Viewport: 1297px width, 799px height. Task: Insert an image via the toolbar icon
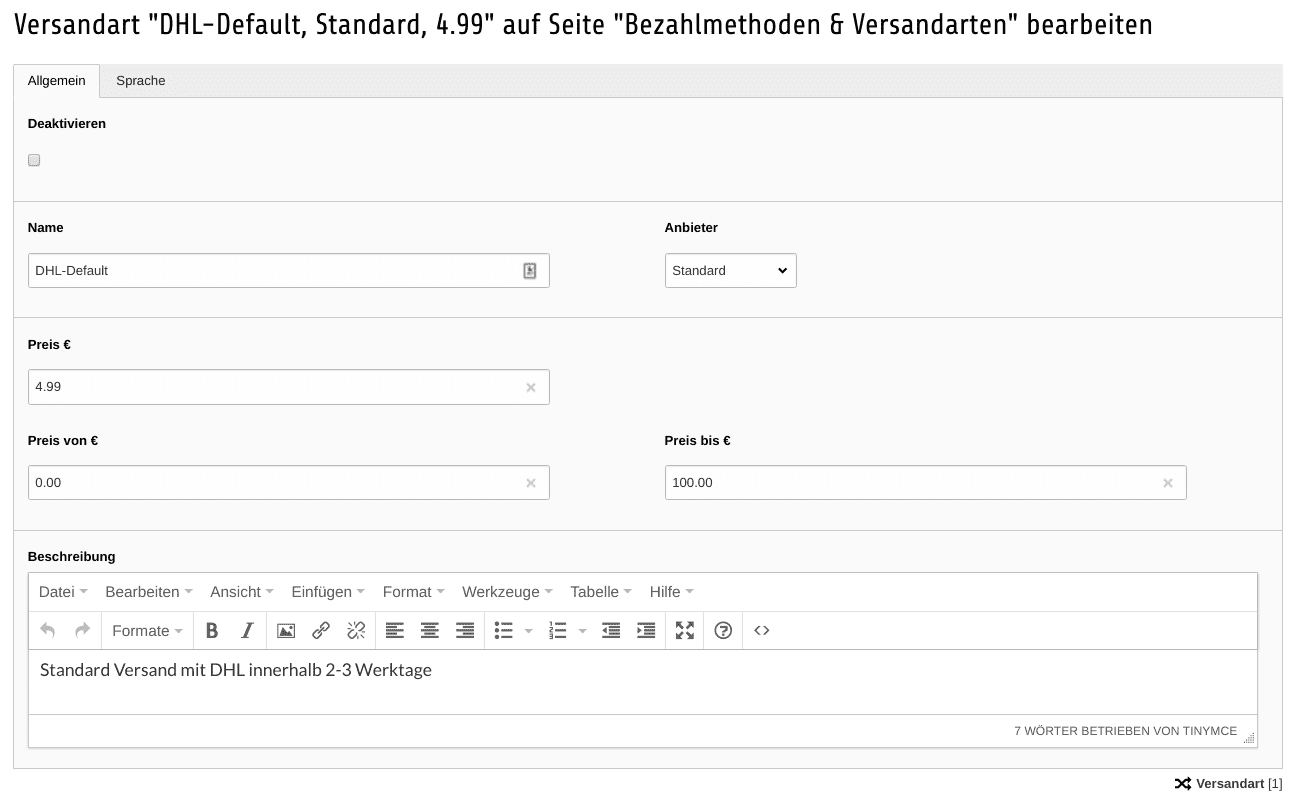click(x=286, y=630)
